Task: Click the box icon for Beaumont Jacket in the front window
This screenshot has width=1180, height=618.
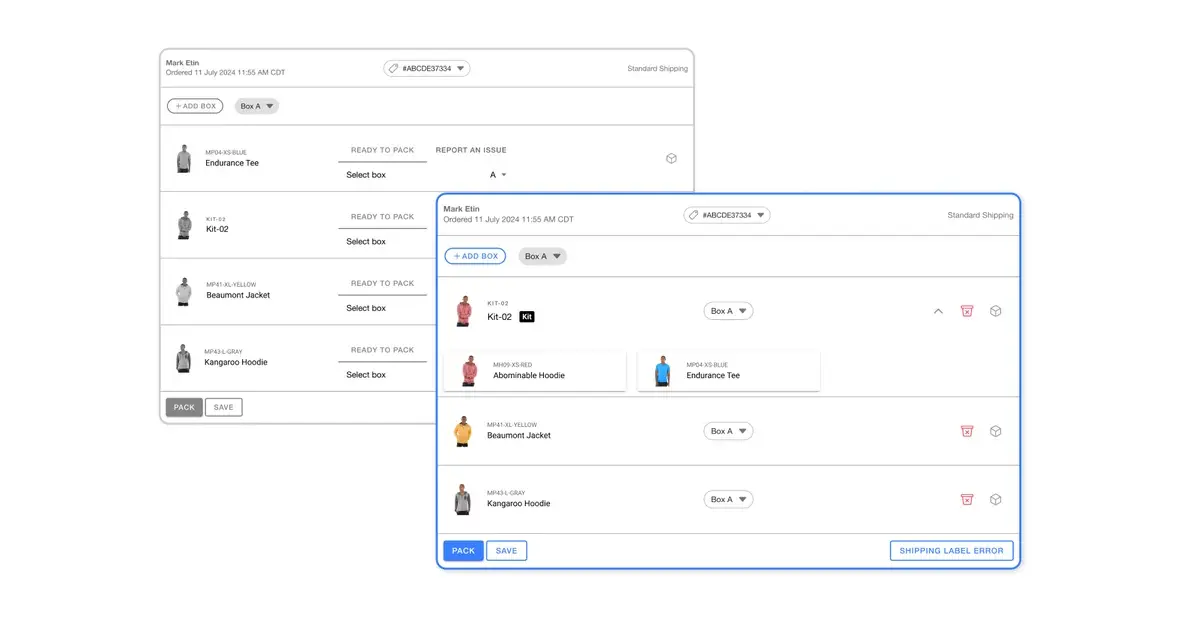Action: point(996,431)
